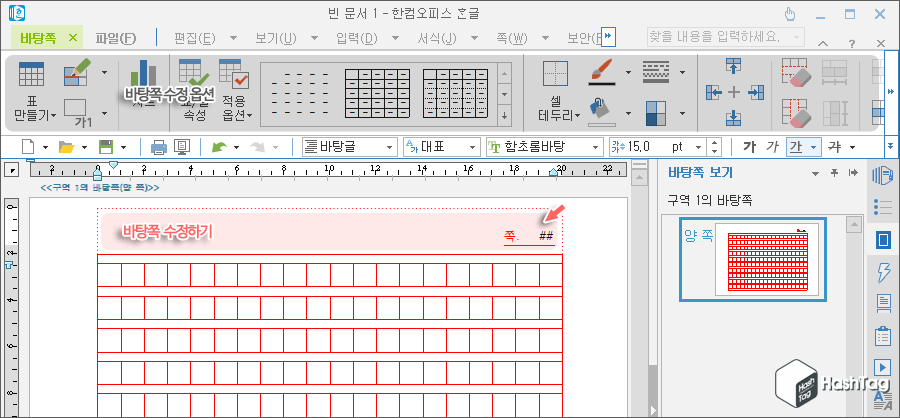
Task: Select the 양 쪽 master page thumbnail
Action: [x=753, y=260]
